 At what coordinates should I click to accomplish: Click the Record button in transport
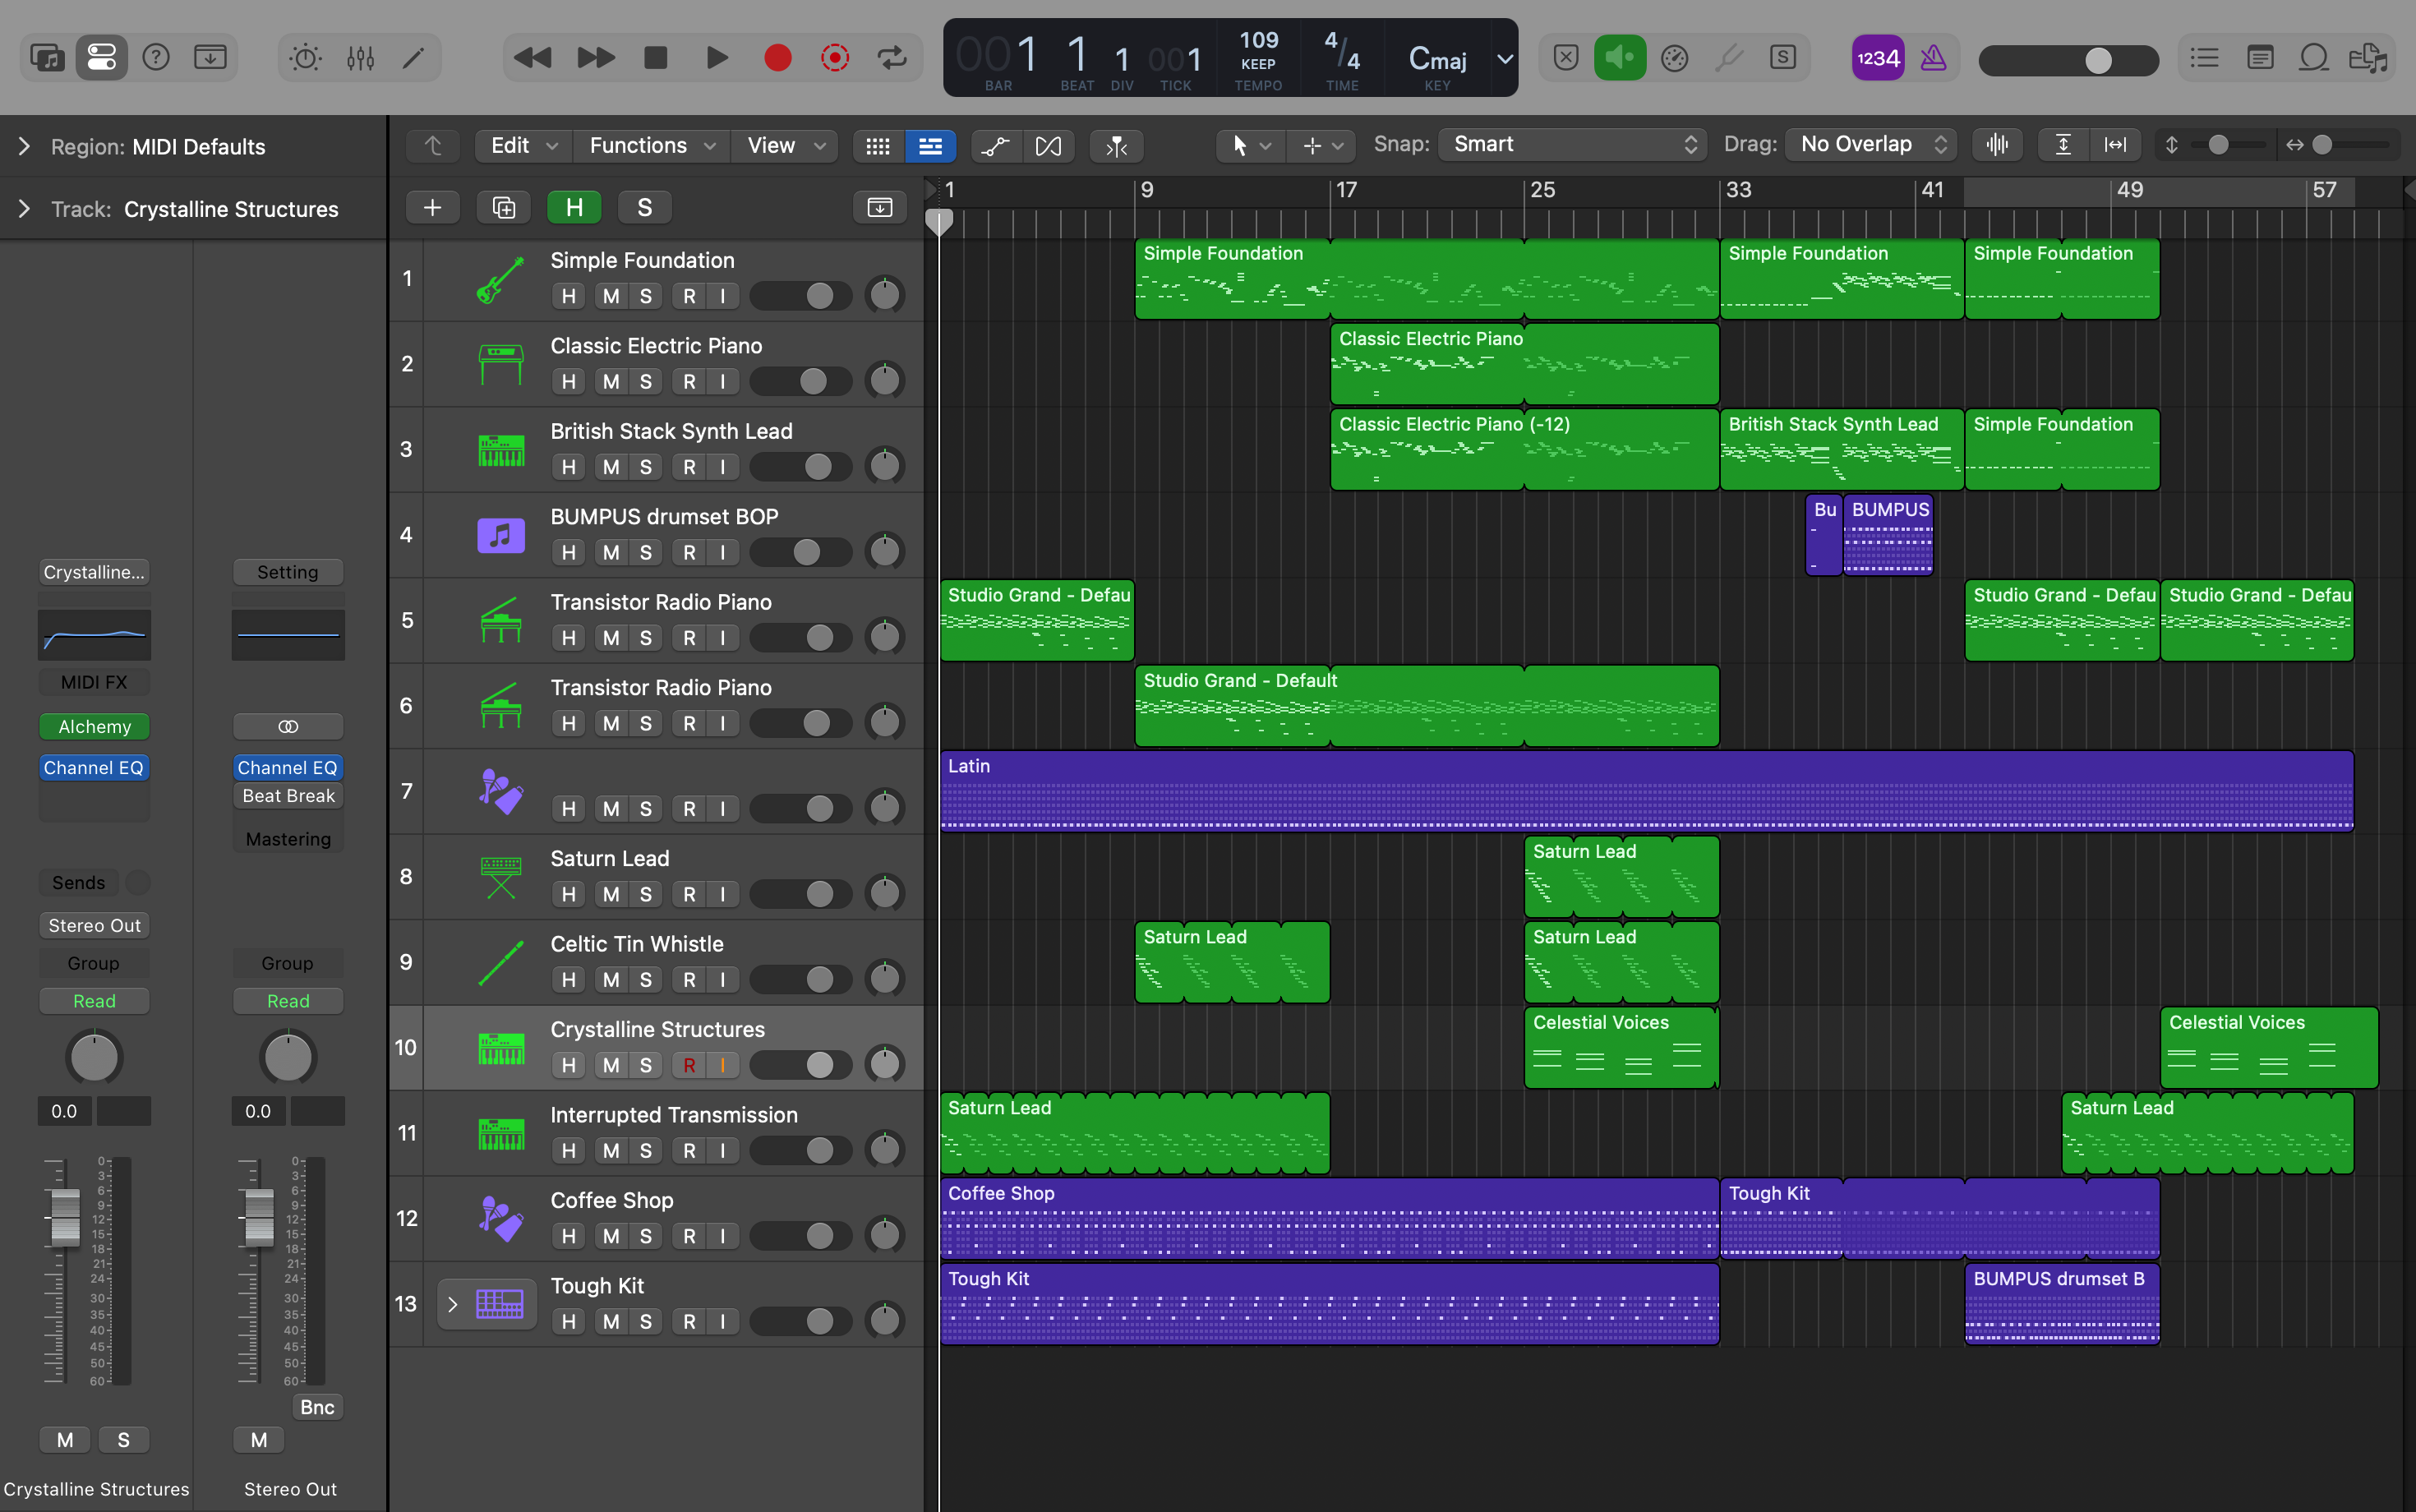pyautogui.click(x=777, y=58)
